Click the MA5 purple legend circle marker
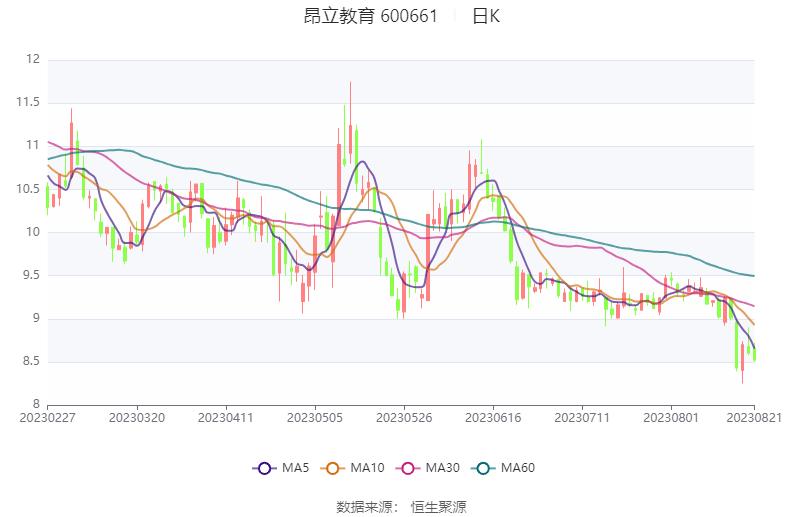Image resolution: width=803 pixels, height=517 pixels. (264, 468)
